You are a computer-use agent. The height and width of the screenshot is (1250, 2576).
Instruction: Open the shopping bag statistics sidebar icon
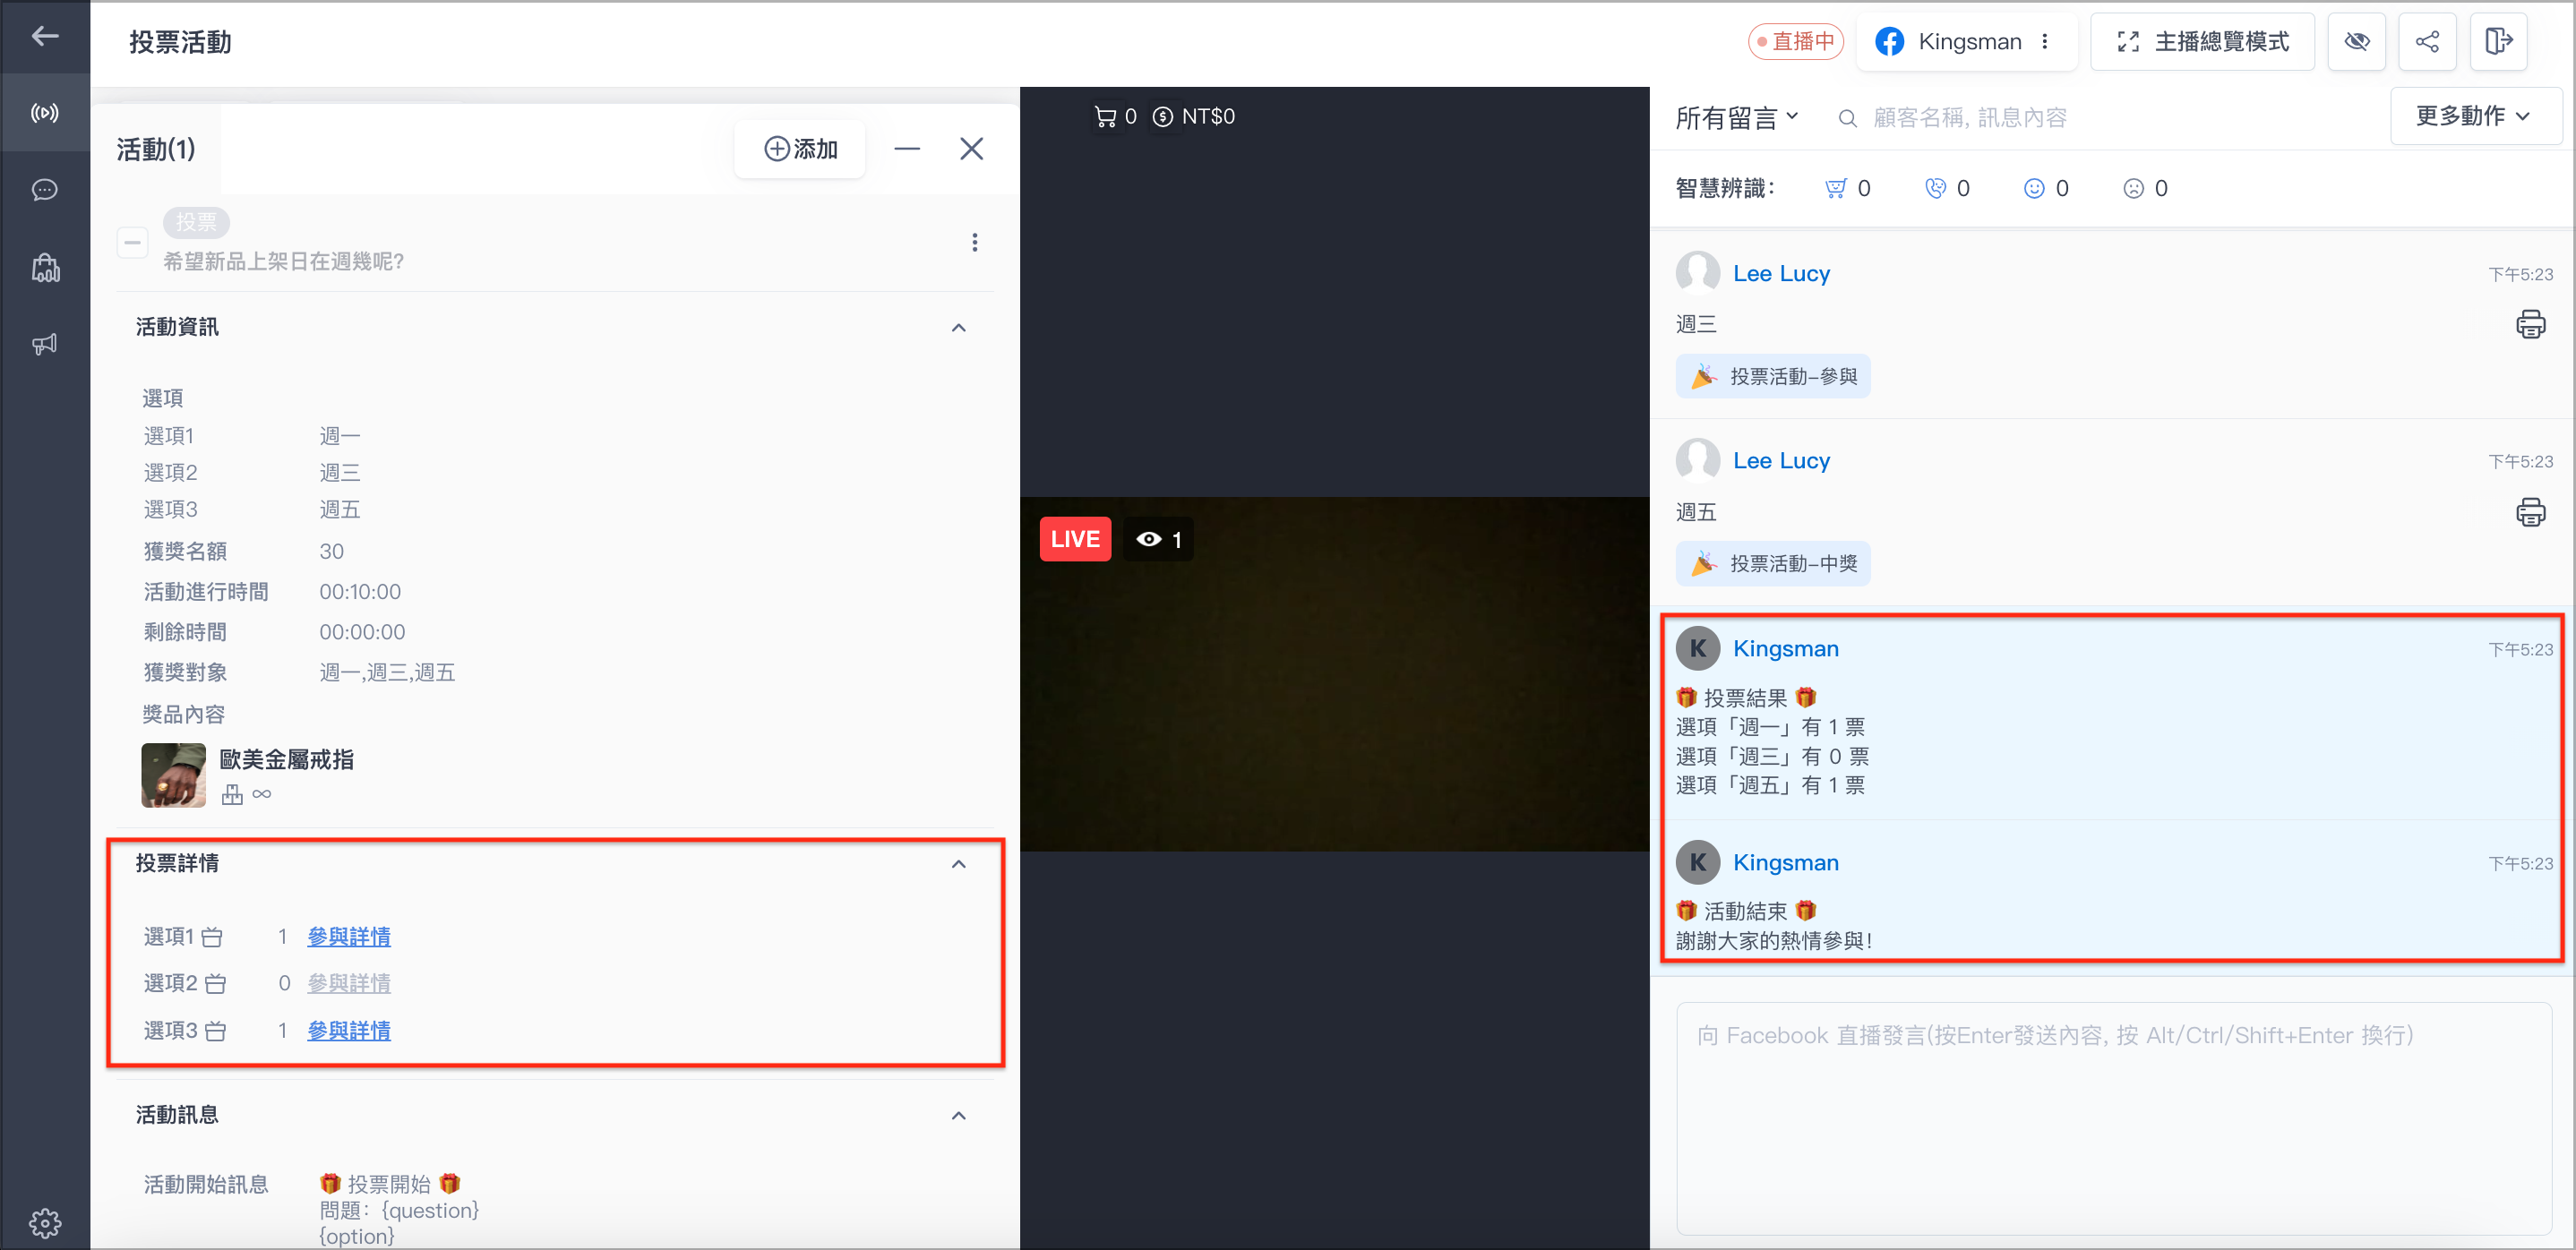pos(45,267)
